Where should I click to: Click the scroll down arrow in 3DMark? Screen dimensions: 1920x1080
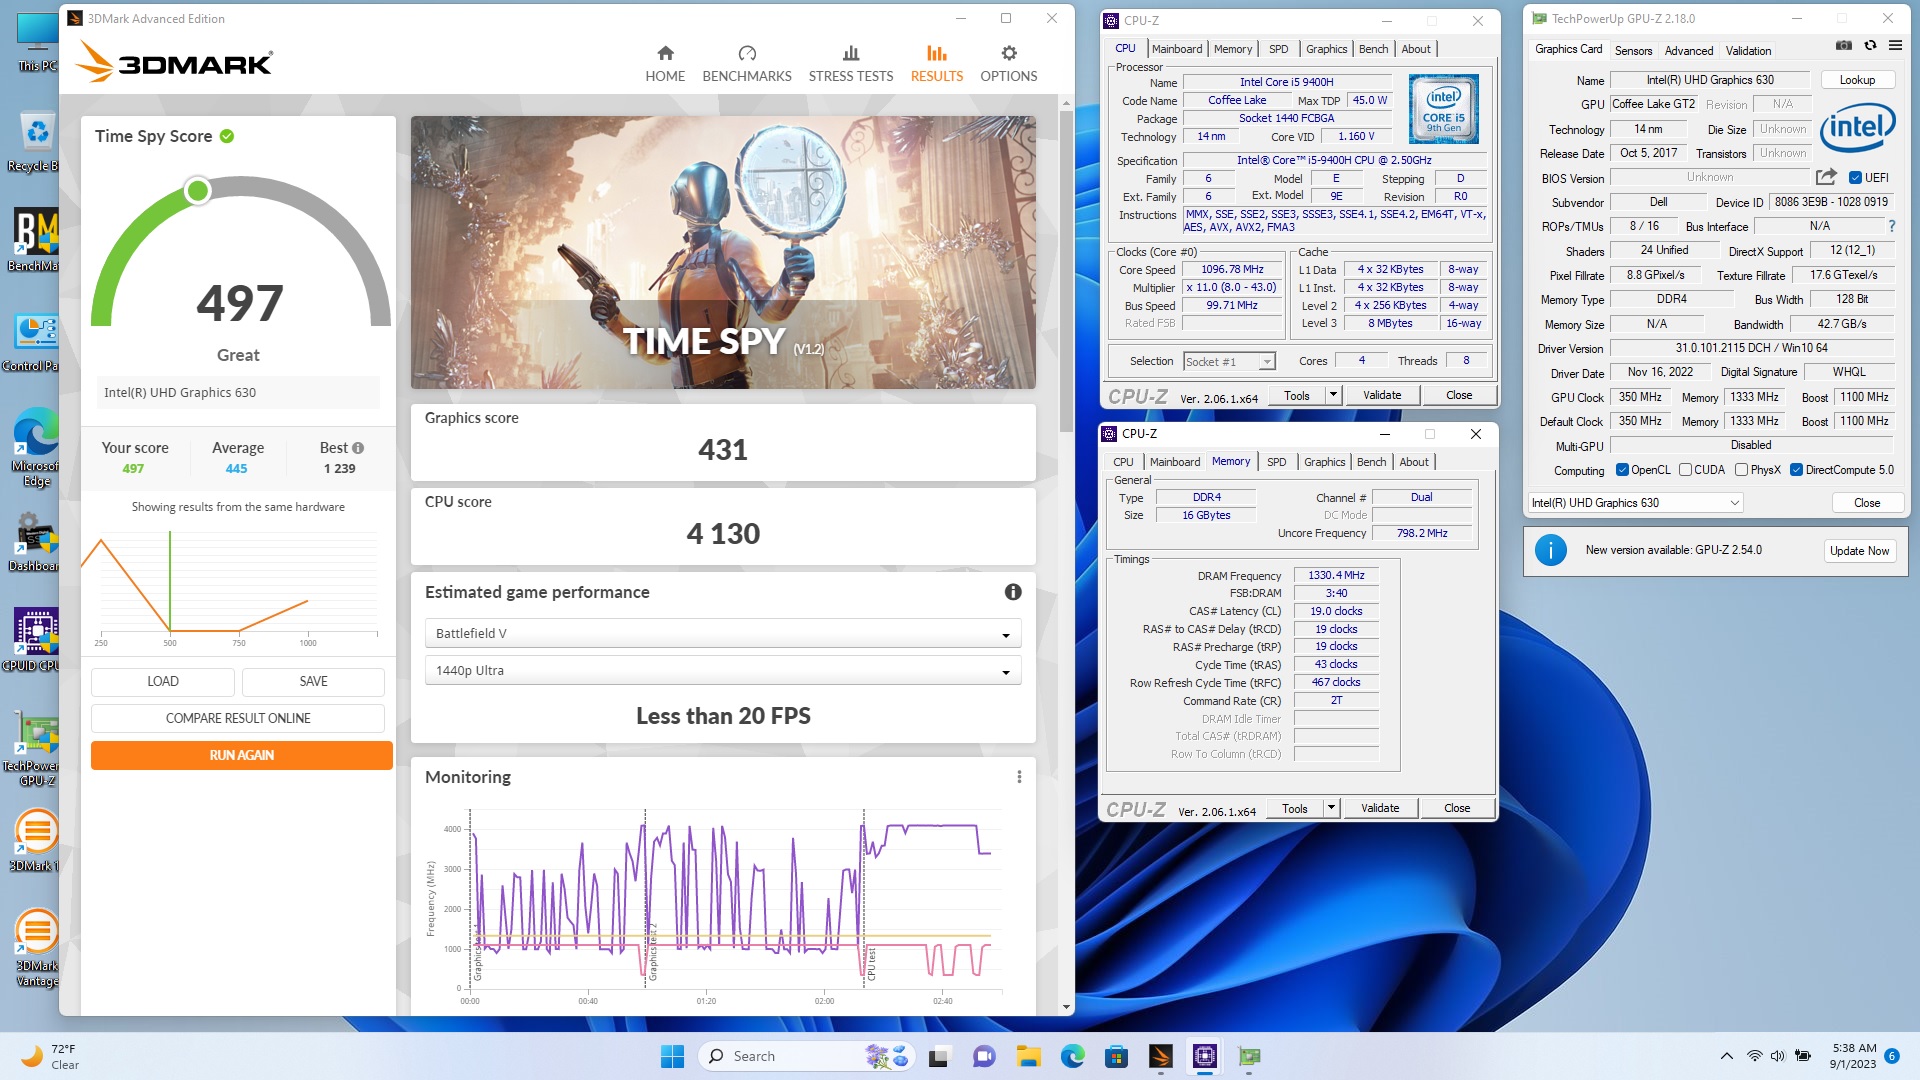1066,1007
